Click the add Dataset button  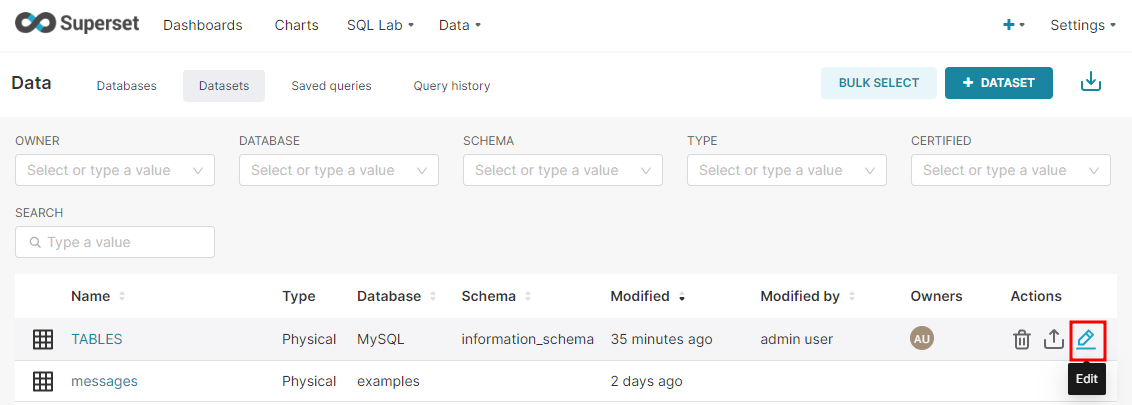(x=998, y=83)
